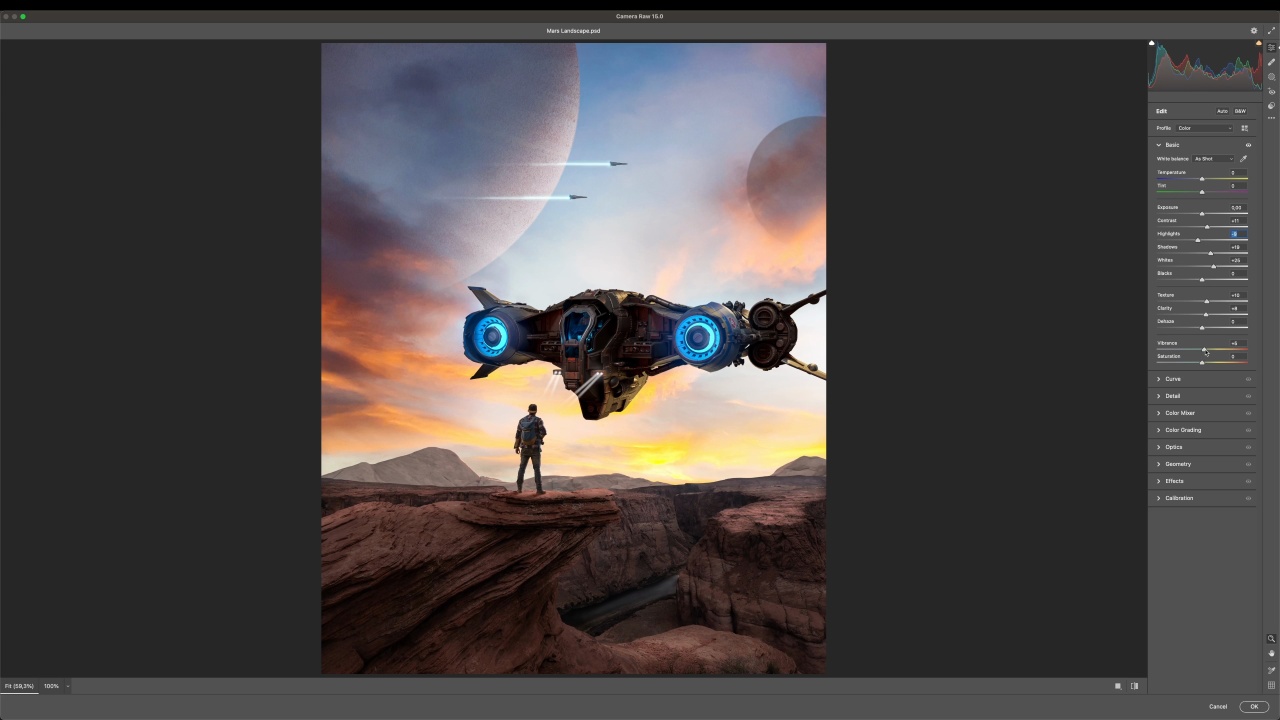Viewport: 1280px width, 720px height.
Task: Open Camera Raw preferences gear
Action: click(1254, 31)
